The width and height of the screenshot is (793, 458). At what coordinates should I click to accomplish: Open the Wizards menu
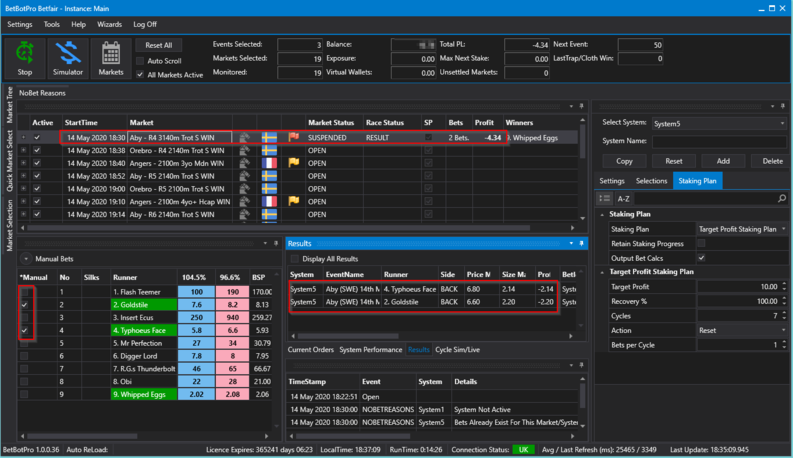(x=109, y=23)
